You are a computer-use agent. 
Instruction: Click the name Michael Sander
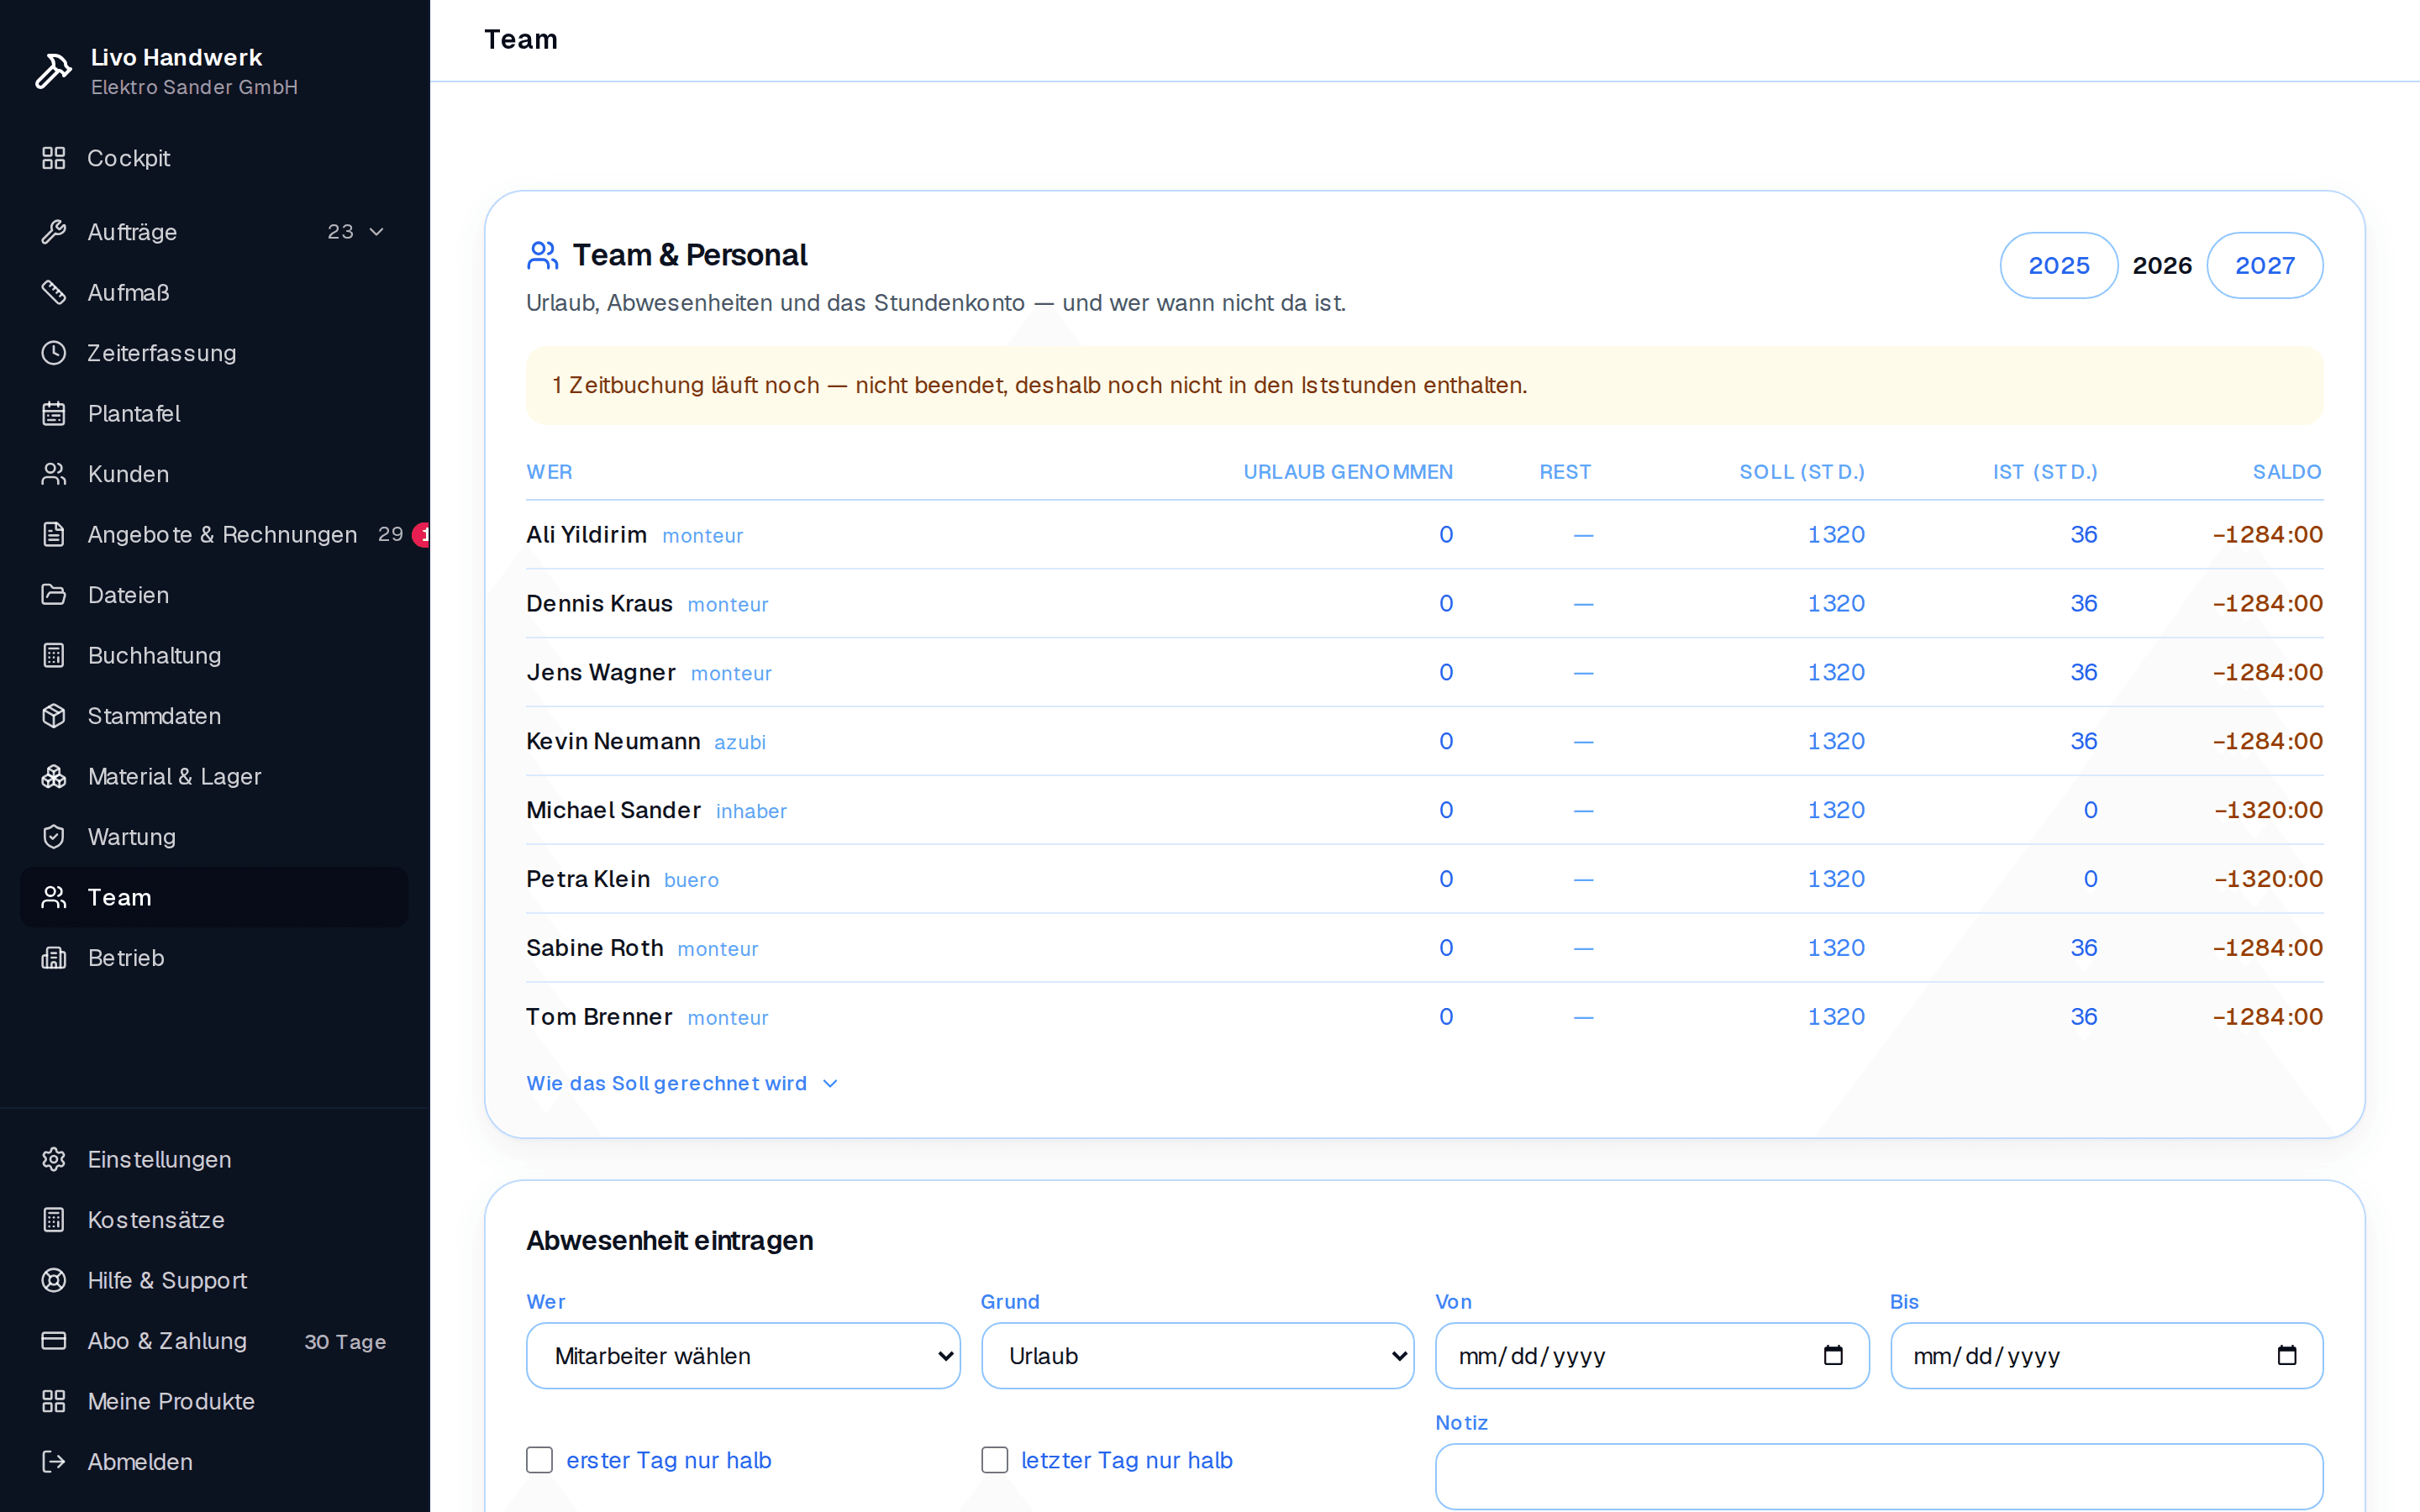614,810
